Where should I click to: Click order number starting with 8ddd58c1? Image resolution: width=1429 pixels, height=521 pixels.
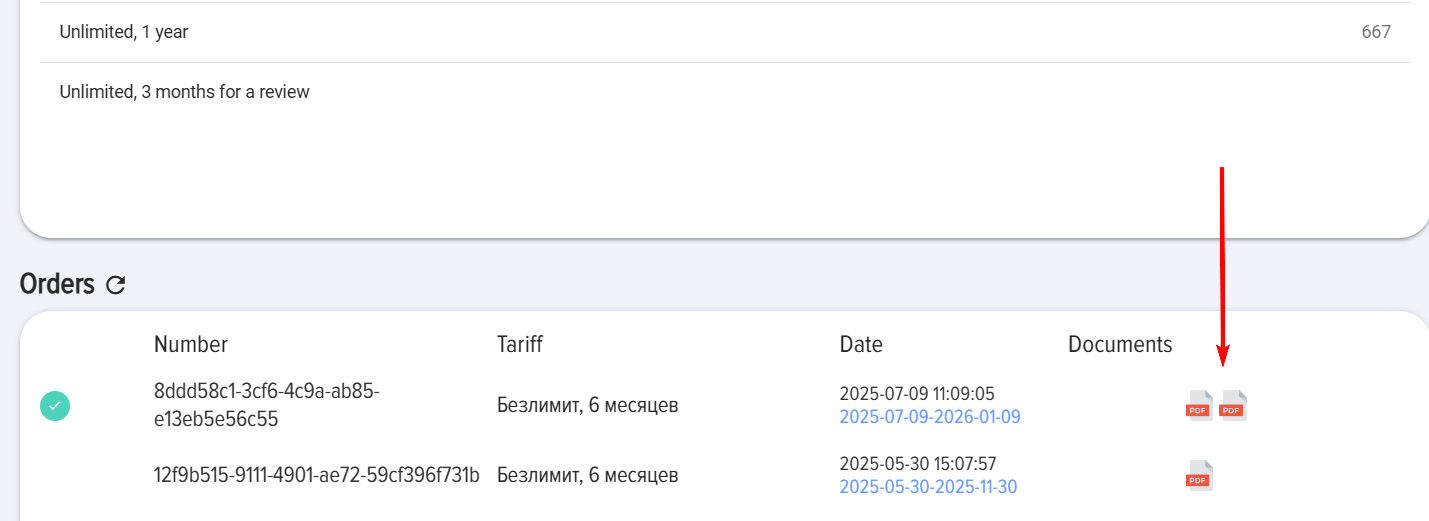(x=266, y=405)
